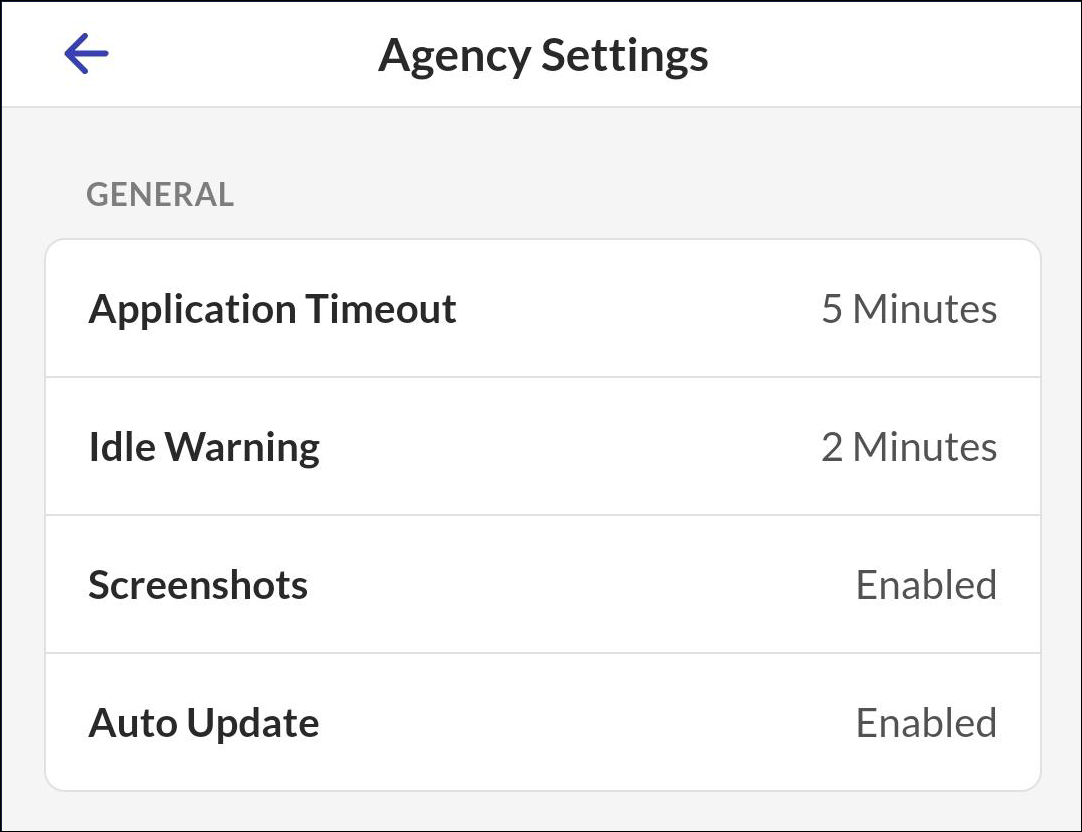Expand Application Timeout duration options
Screen dimensions: 1082x832
pos(908,309)
